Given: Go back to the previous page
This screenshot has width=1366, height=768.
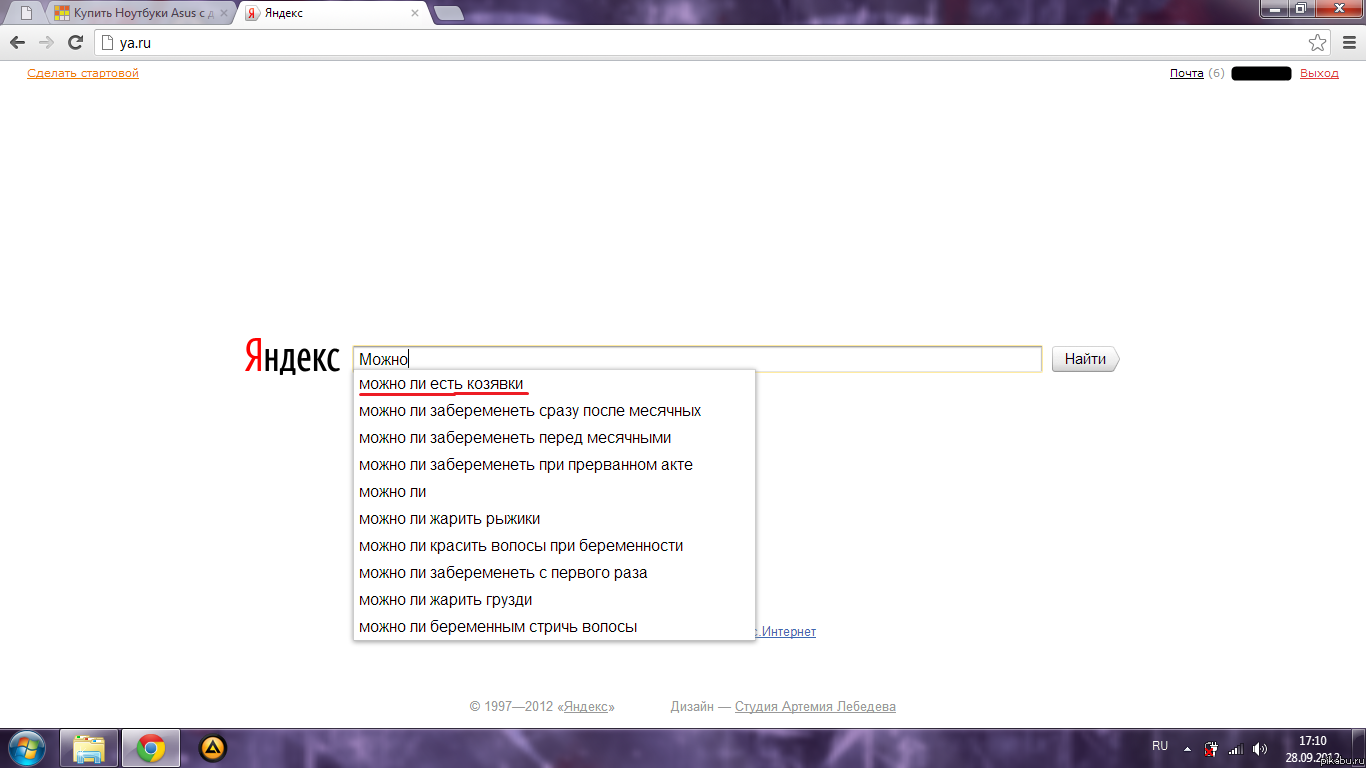Looking at the screenshot, I should pos(17,43).
